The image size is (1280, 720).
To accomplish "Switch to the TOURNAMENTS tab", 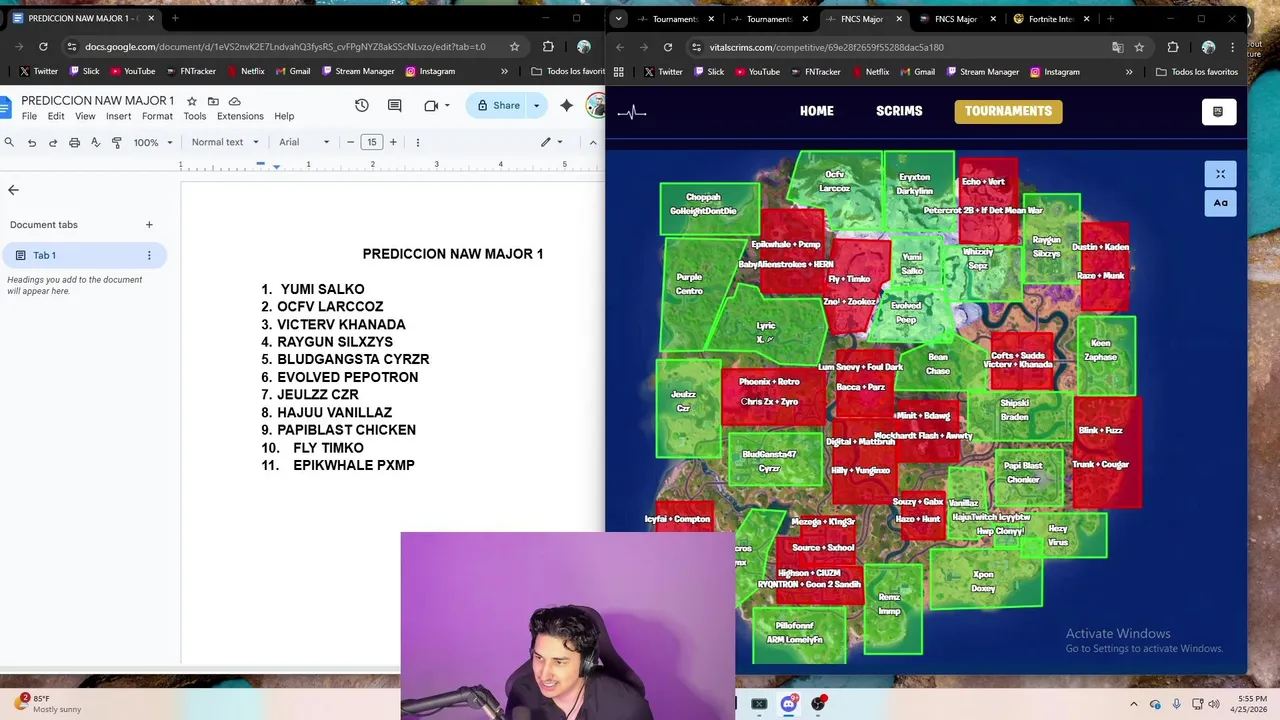I will pos(1008,111).
